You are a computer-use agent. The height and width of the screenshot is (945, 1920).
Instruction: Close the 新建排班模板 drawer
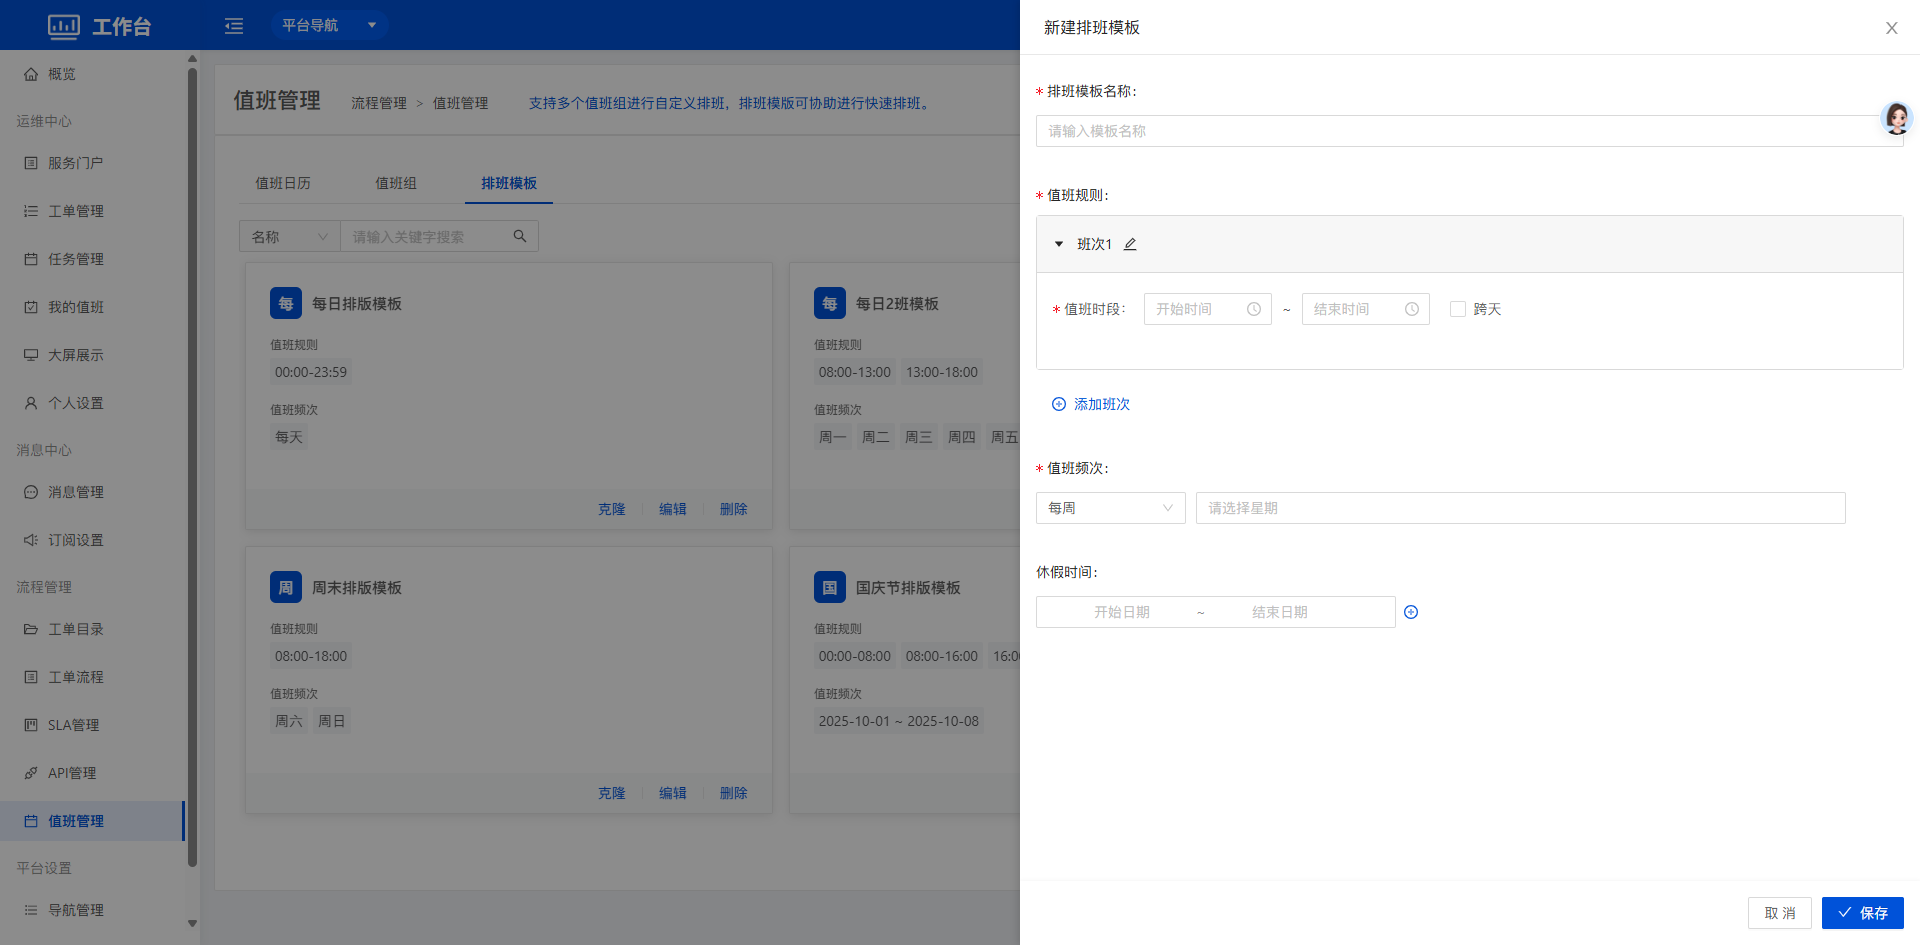[x=1891, y=28]
